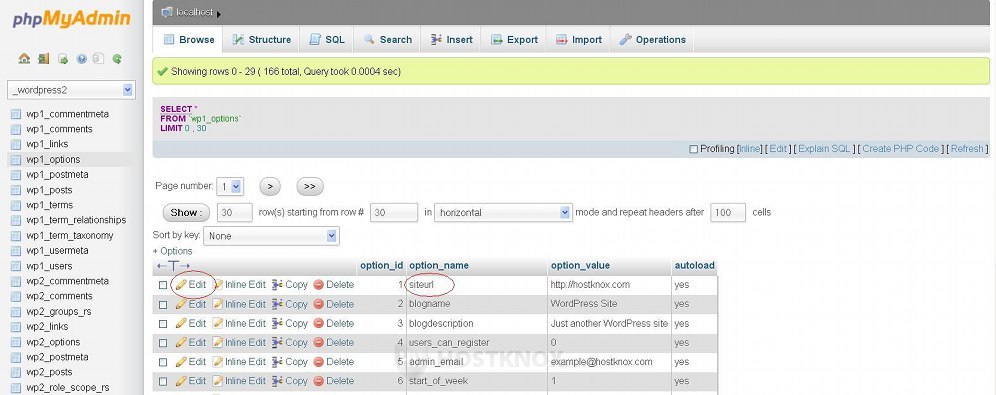This screenshot has height=395, width=996.
Task: Click the table icon next to wp1_links
Action: coord(16,145)
